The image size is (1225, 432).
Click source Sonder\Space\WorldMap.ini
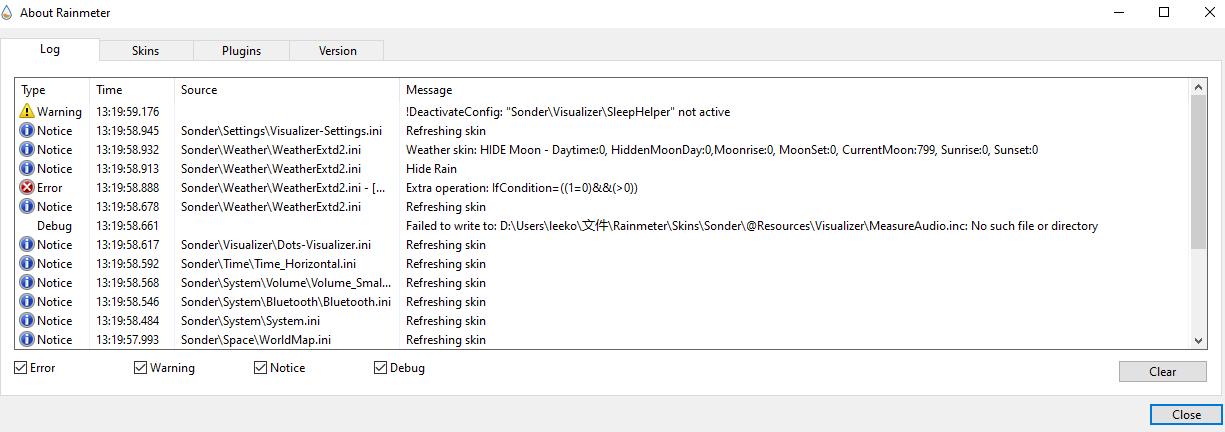256,340
